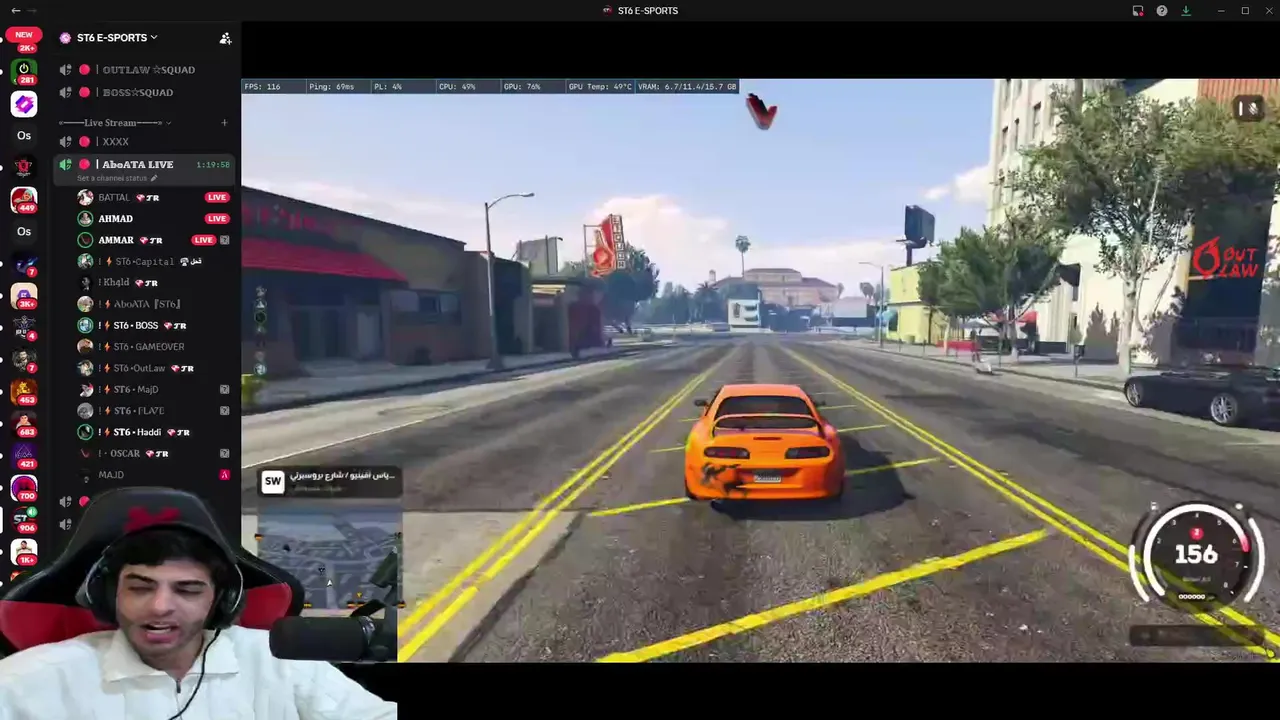This screenshot has width=1280, height=720.
Task: Select user ST6 • MajD in voice list
Action: tap(154, 389)
